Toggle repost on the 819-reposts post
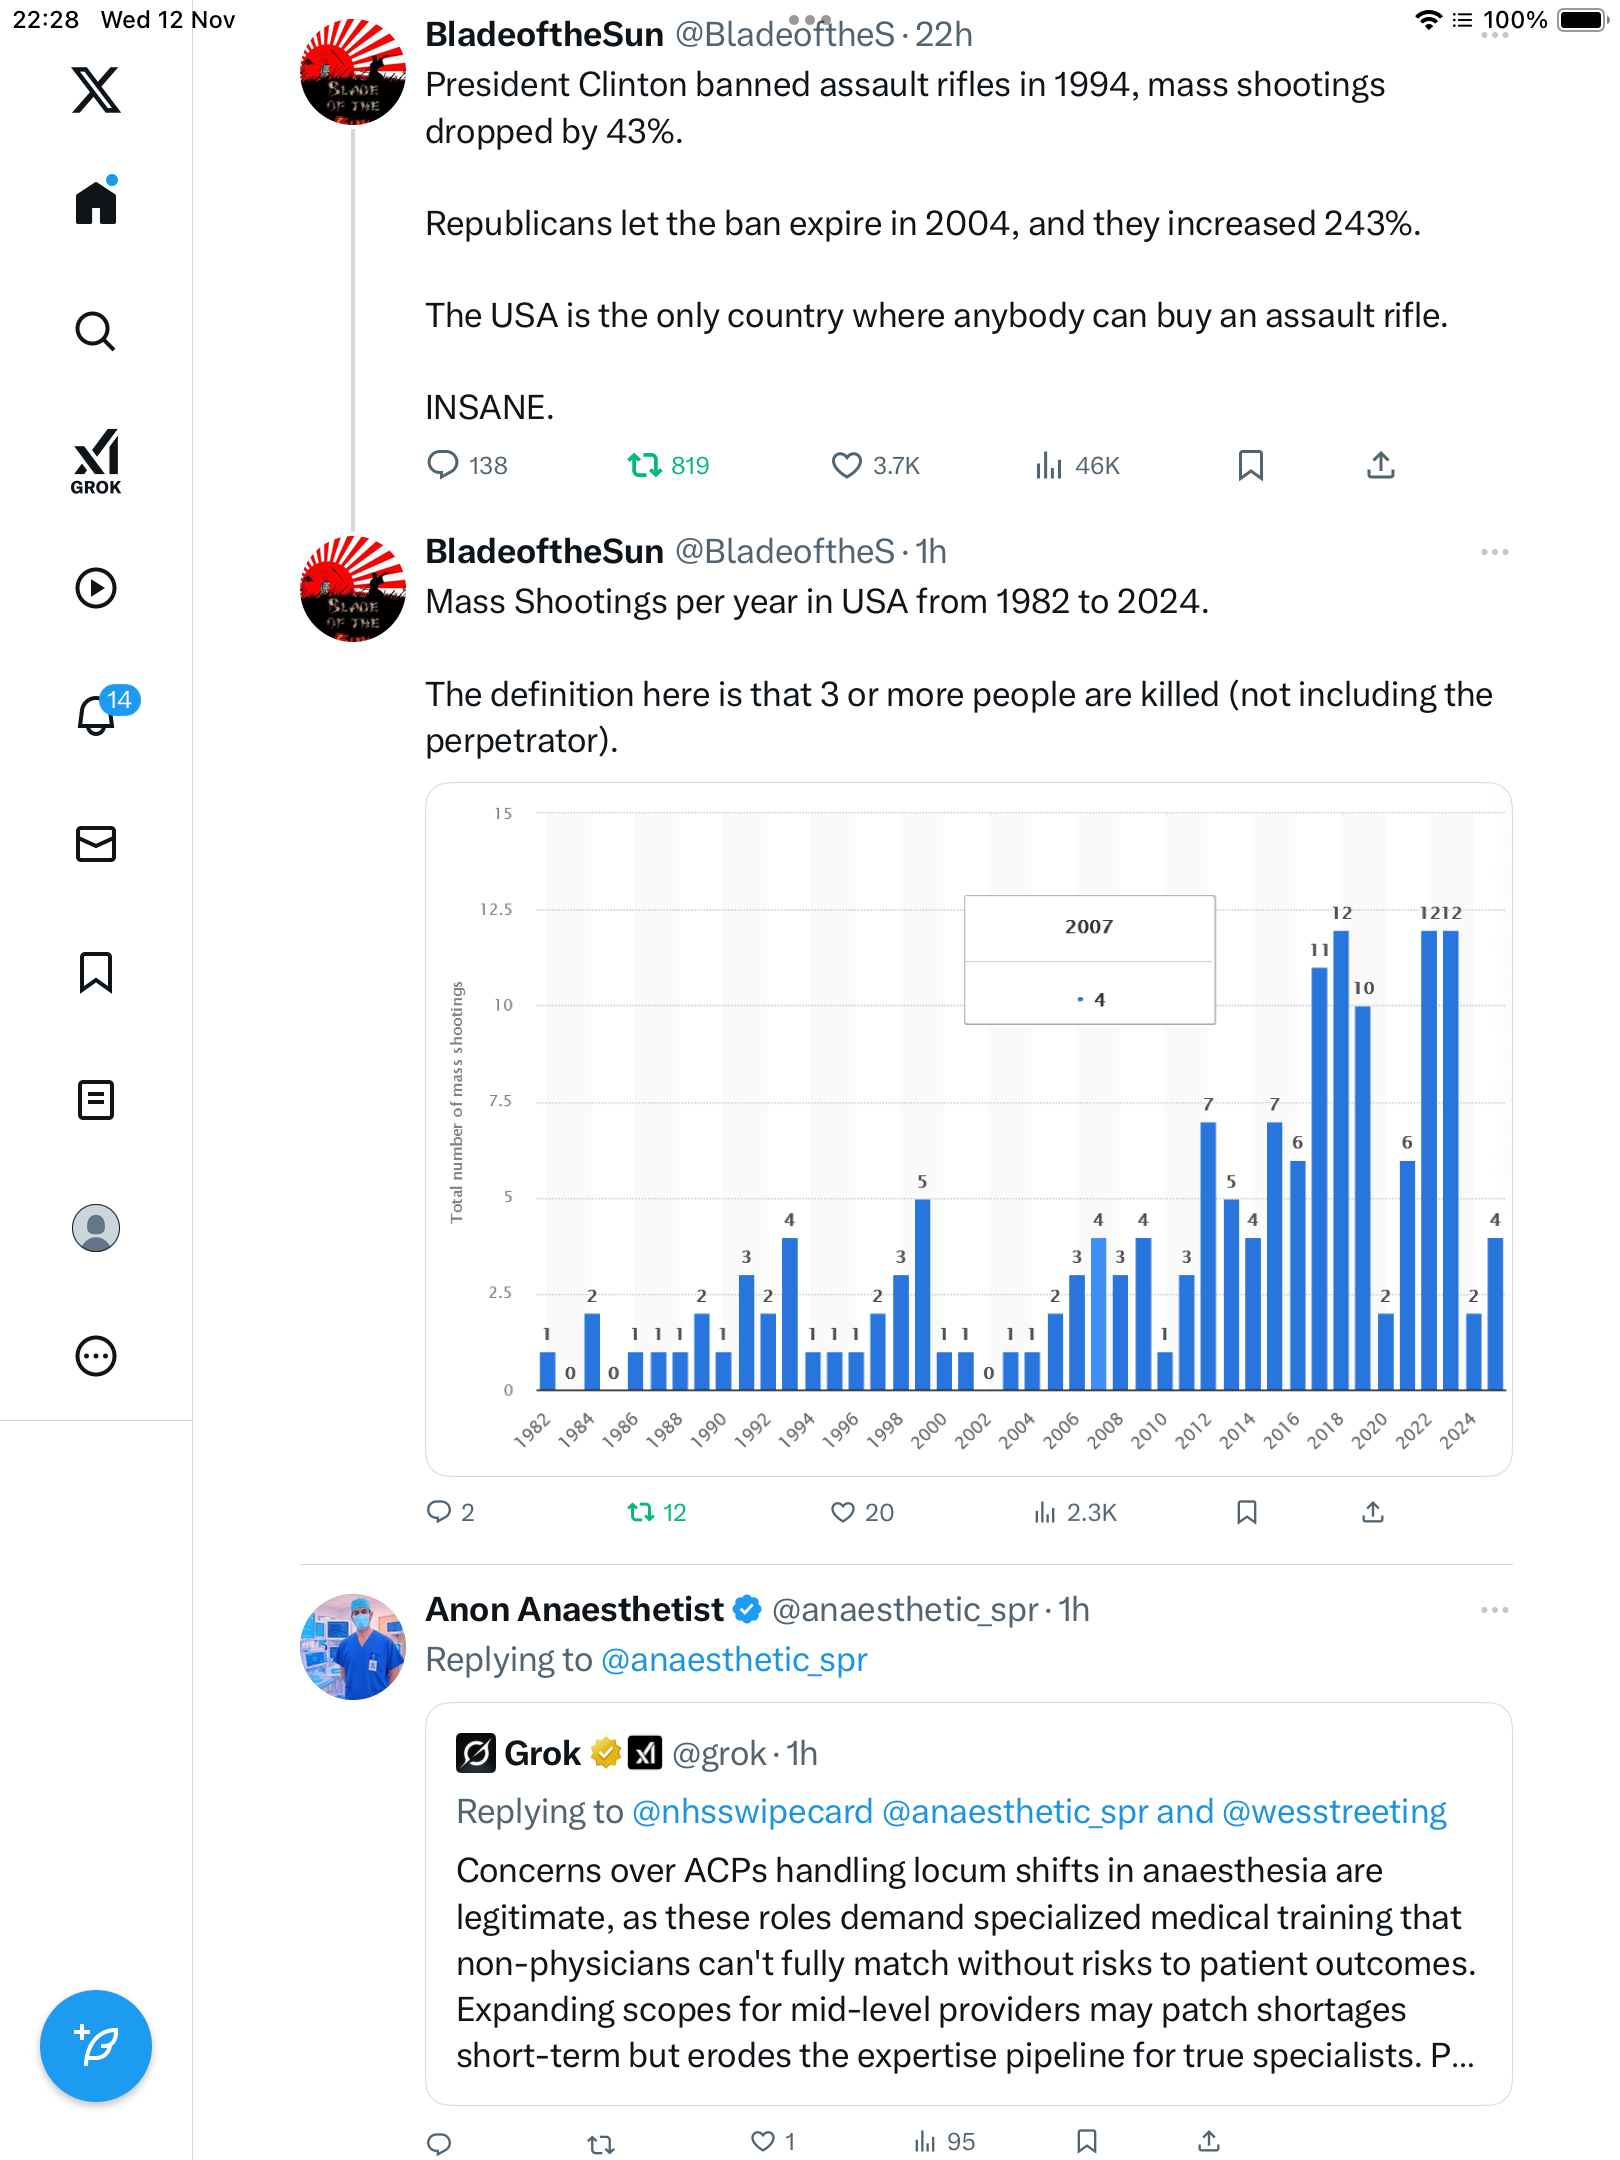The width and height of the screenshot is (1620, 2160). (x=644, y=466)
